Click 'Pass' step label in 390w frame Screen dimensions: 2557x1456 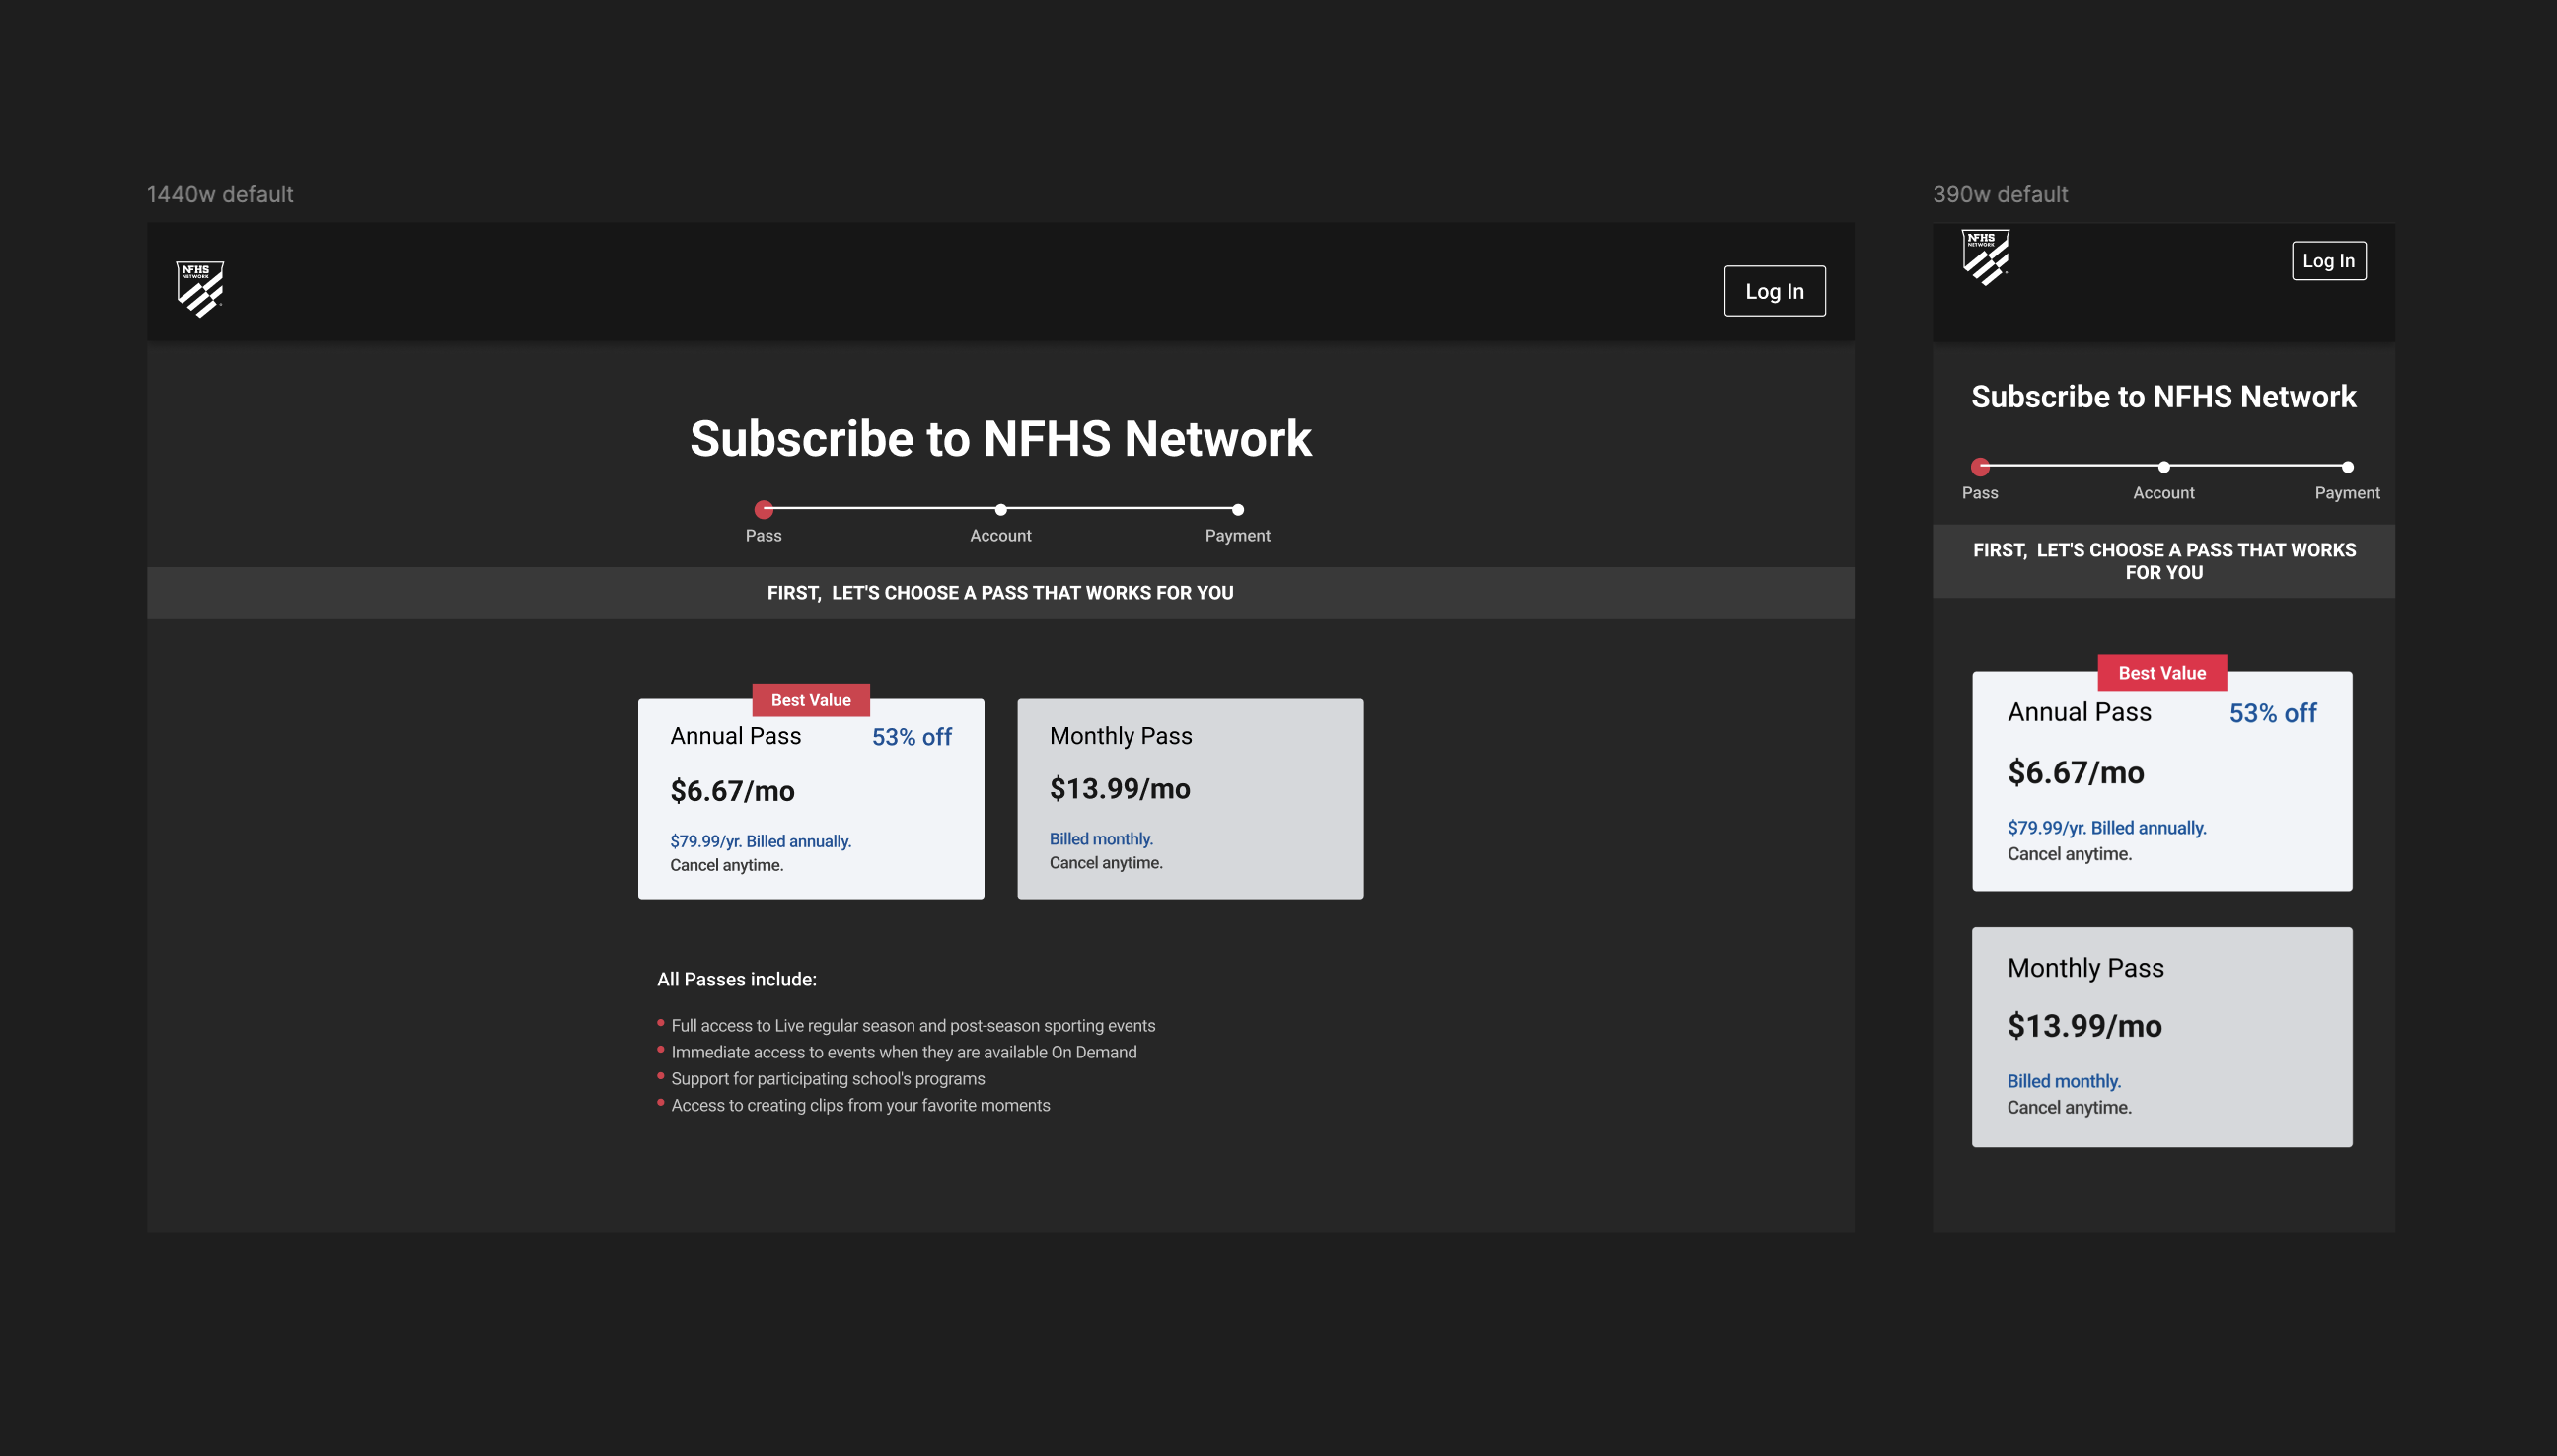pyautogui.click(x=1980, y=493)
